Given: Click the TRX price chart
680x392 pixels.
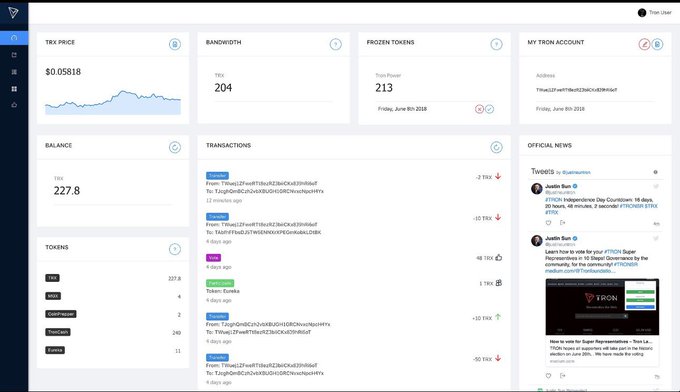Looking at the screenshot, I should [113, 102].
